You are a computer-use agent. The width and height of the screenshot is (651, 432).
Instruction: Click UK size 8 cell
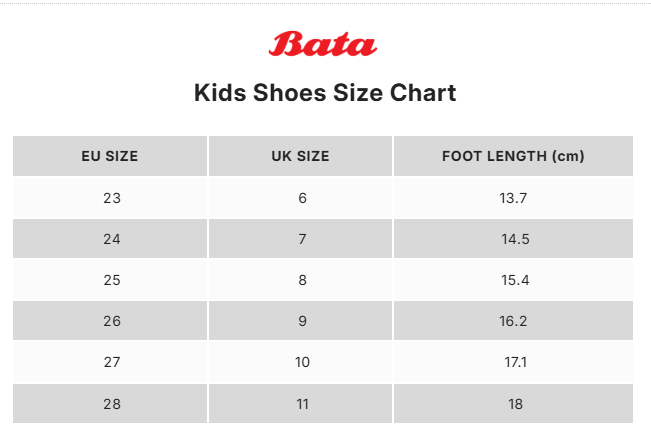coord(302,280)
